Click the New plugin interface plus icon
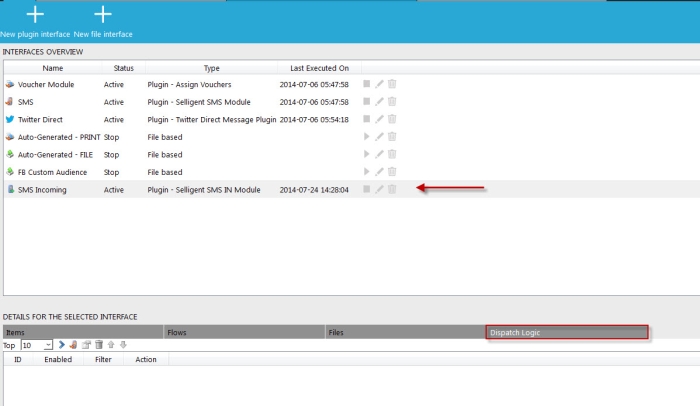The image size is (700, 406). coord(36,15)
